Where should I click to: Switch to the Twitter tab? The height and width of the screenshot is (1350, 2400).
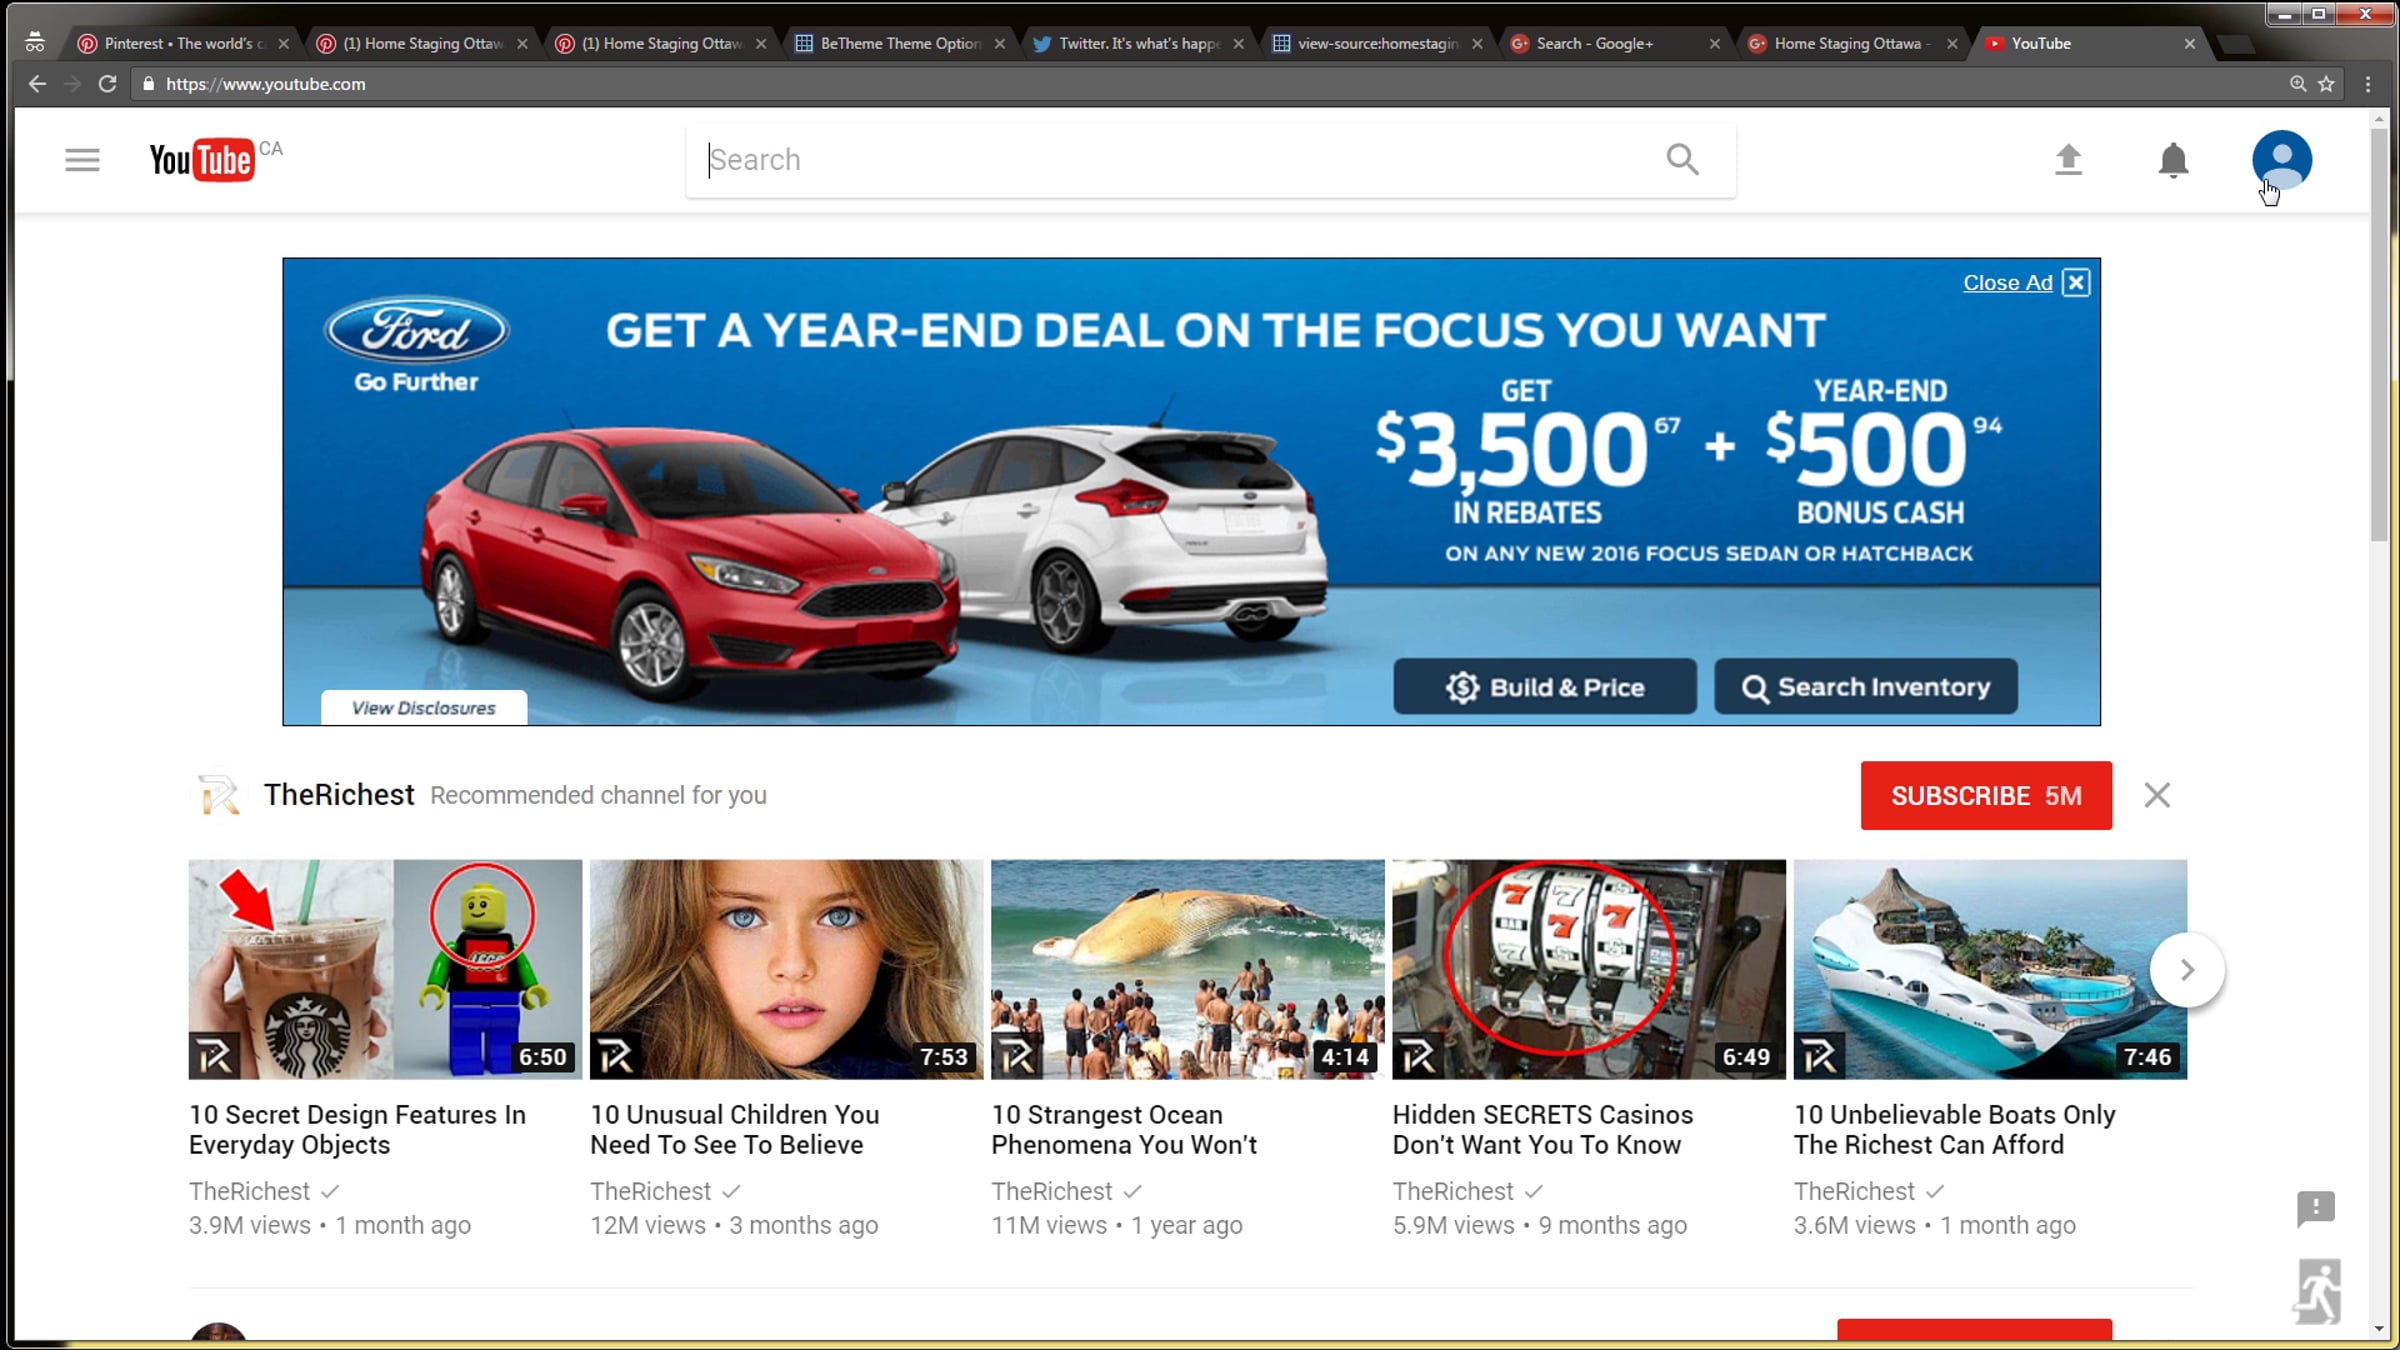click(x=1138, y=44)
